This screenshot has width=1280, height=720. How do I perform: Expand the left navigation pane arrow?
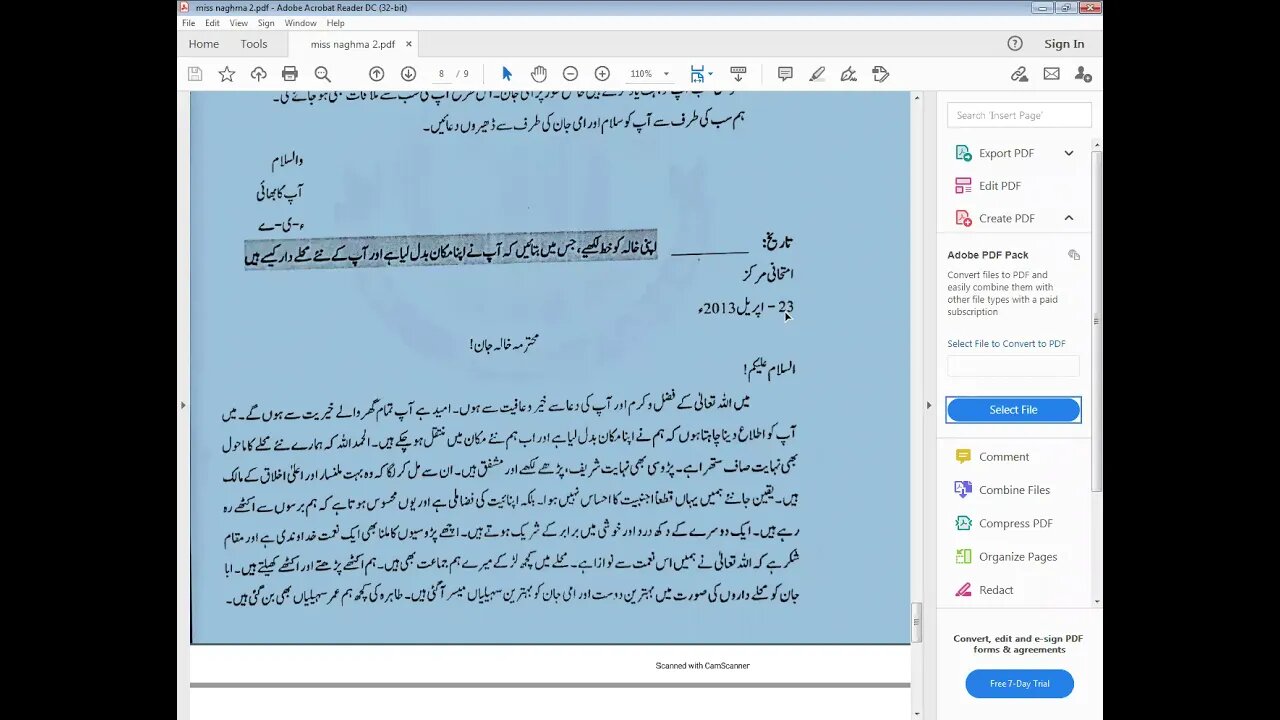tap(182, 405)
